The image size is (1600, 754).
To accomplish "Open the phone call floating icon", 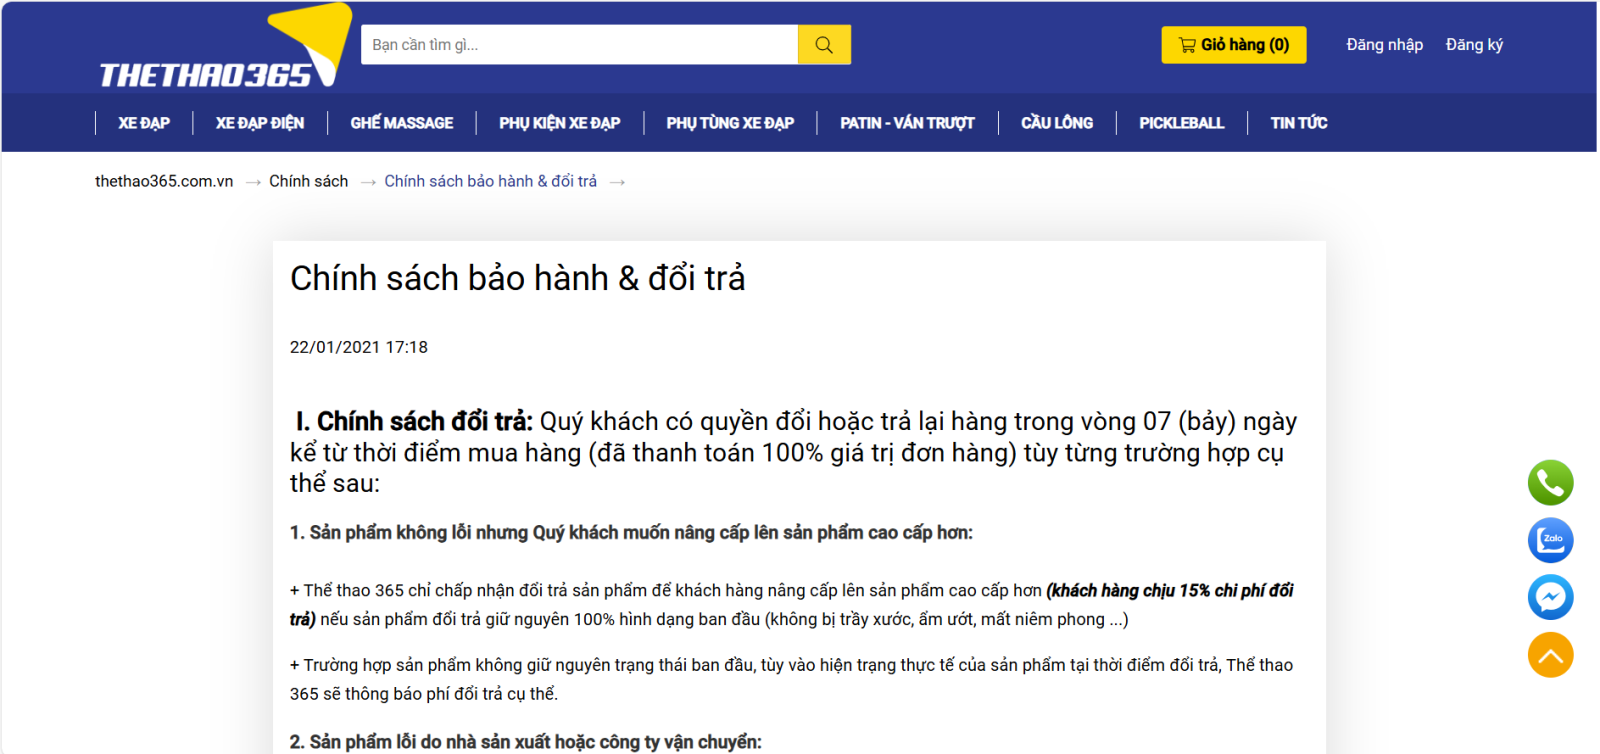I will coord(1550,483).
